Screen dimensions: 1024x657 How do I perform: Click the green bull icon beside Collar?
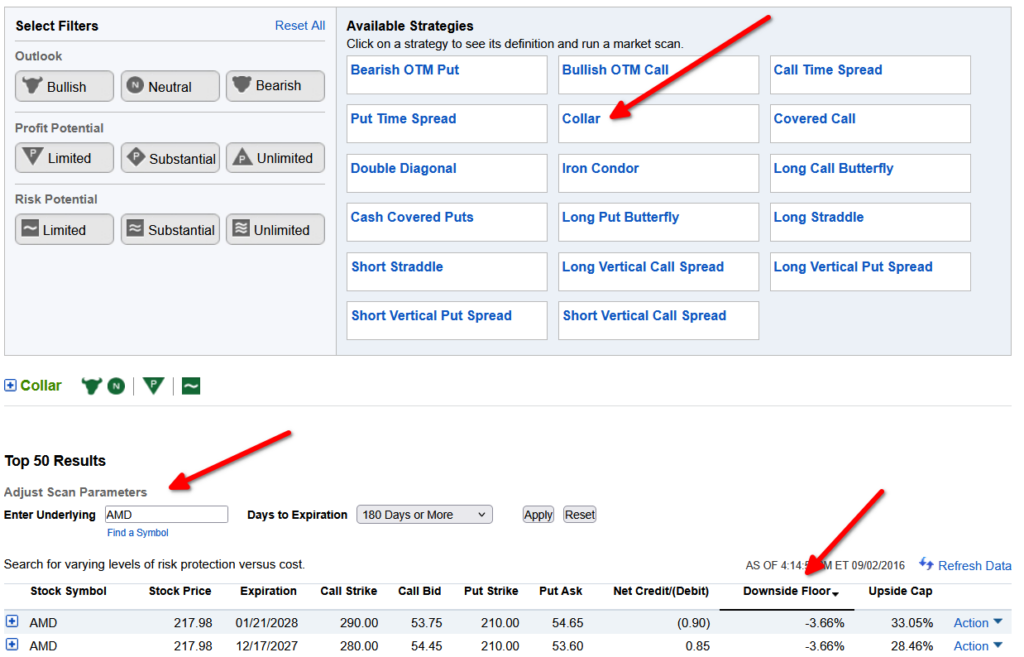92,386
